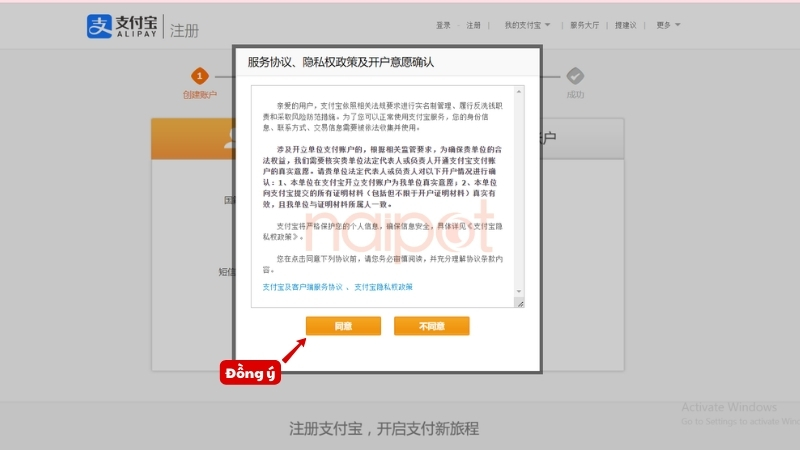Expand the 我的支付宝 dropdown
Viewport: 800px width, 450px height.
(527, 25)
